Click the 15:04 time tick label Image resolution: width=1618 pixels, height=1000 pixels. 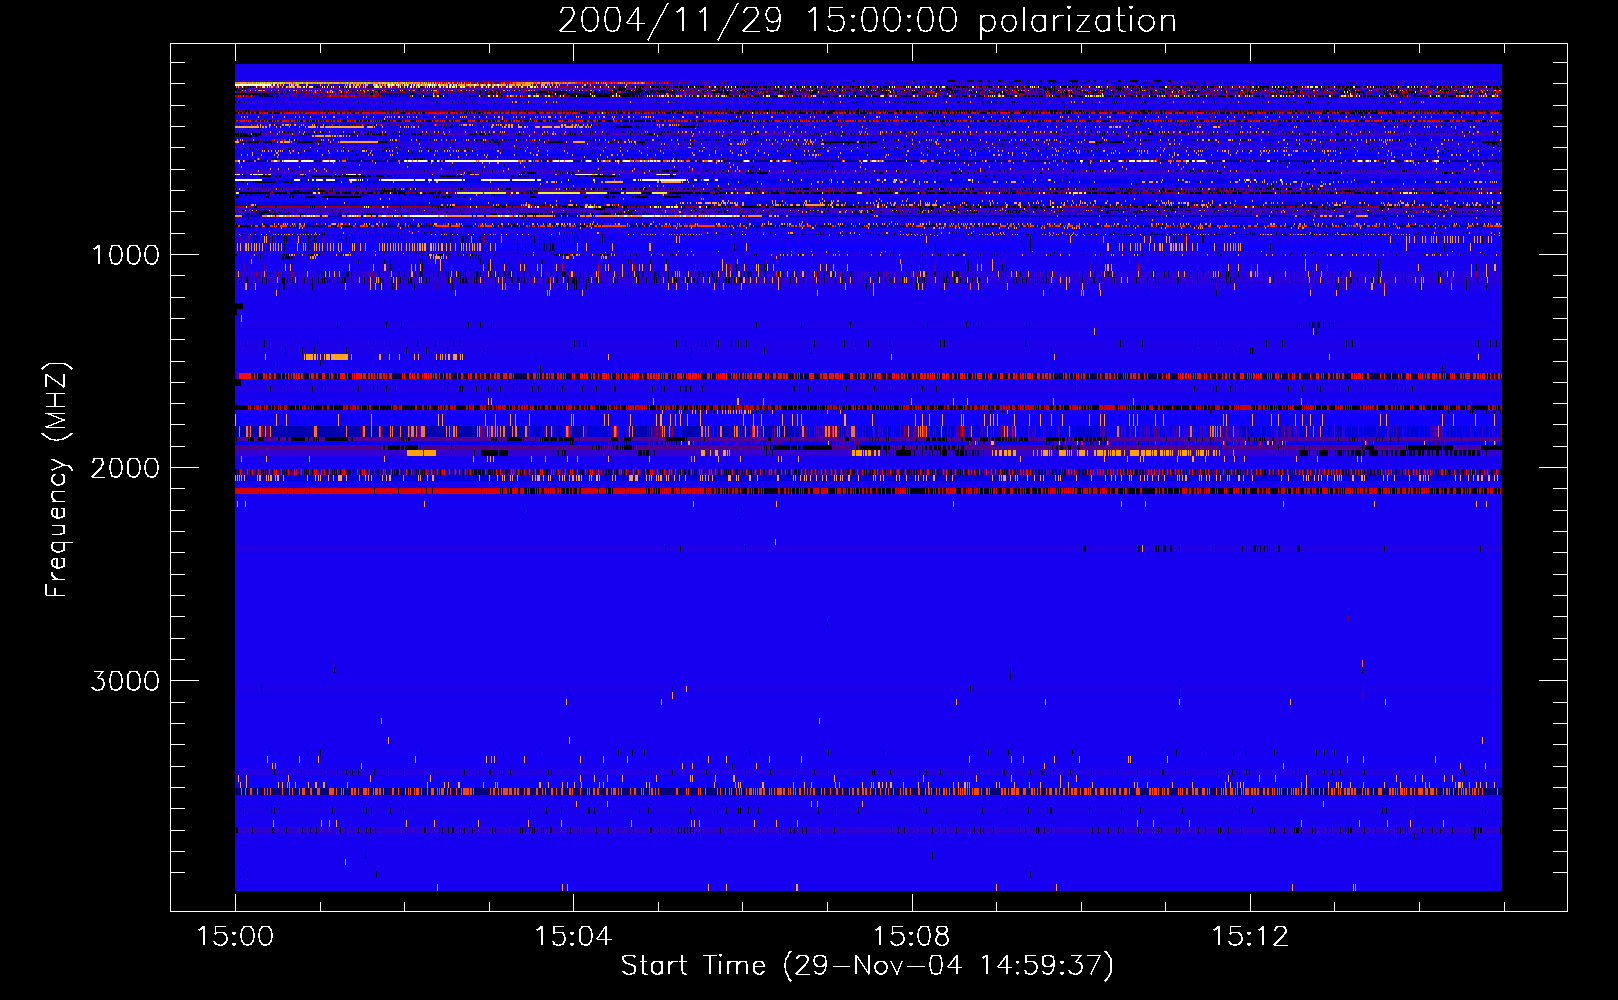(x=573, y=937)
